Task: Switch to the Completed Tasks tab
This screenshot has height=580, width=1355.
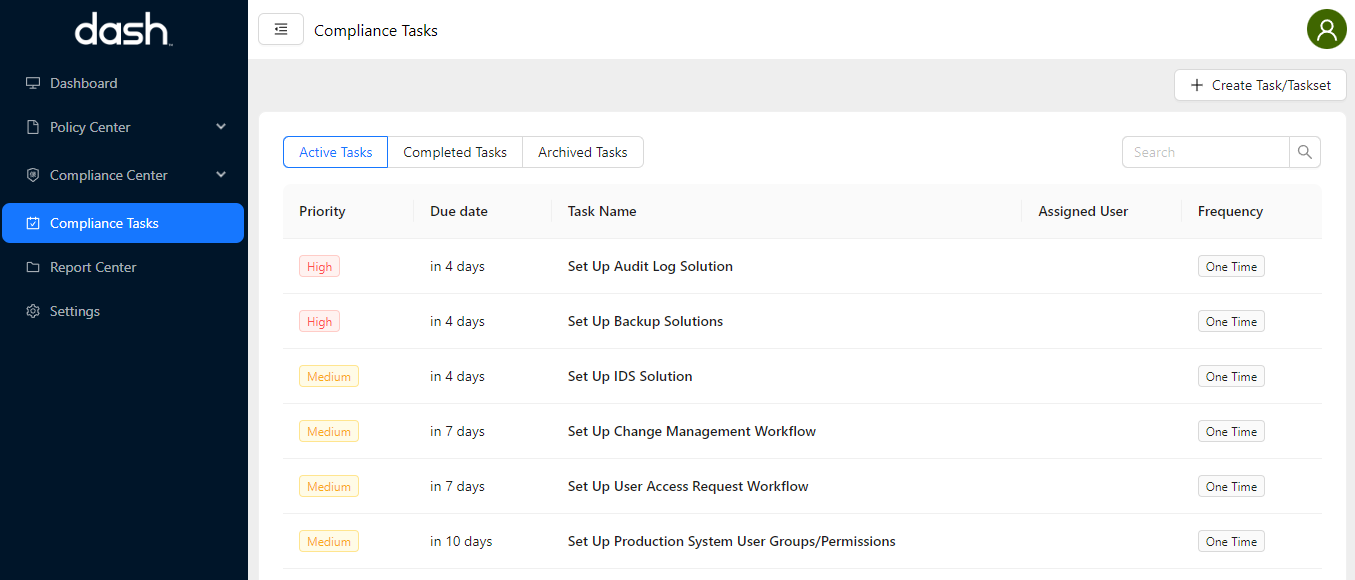Action: point(455,152)
